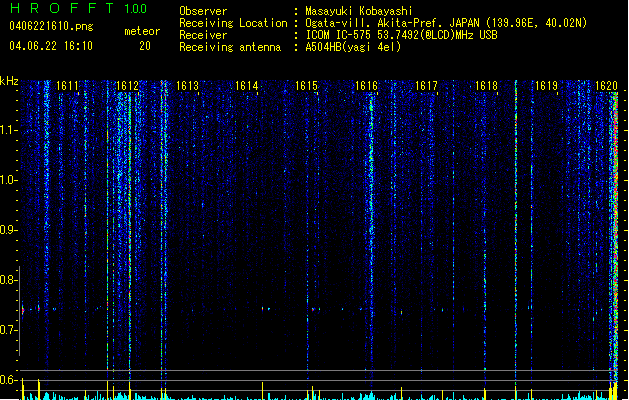Click the receiver ICOM IC-575 text

click(401, 35)
